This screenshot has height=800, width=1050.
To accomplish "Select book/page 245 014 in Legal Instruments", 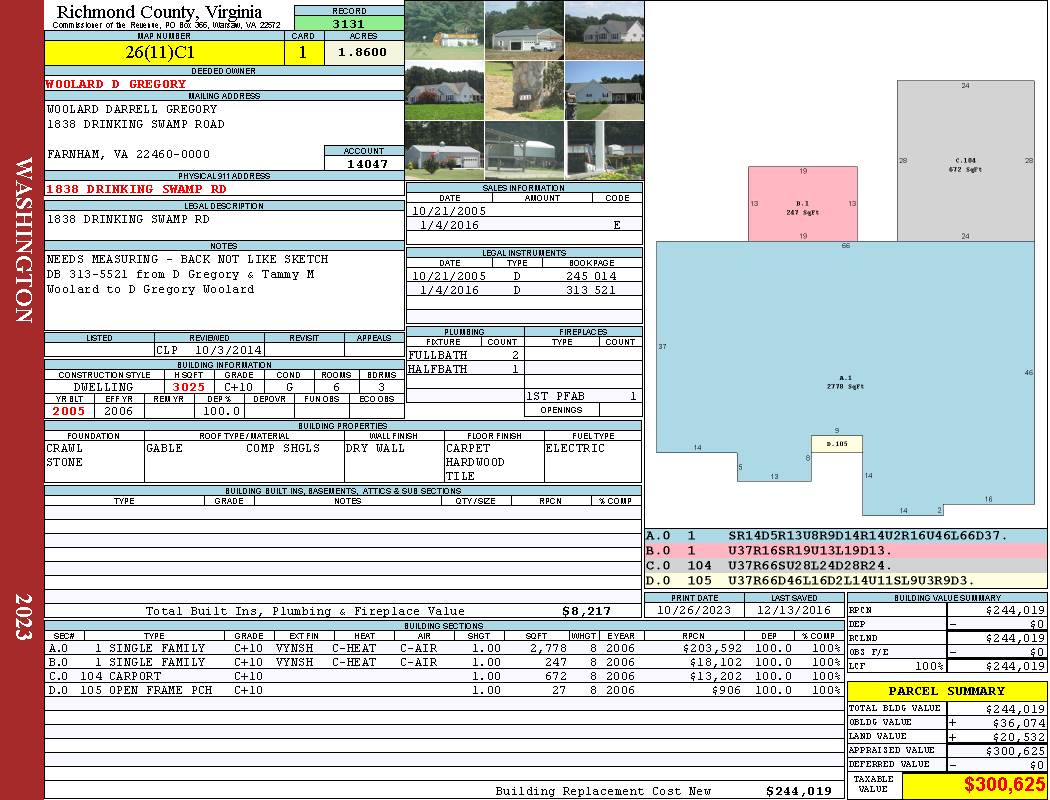I will (591, 276).
